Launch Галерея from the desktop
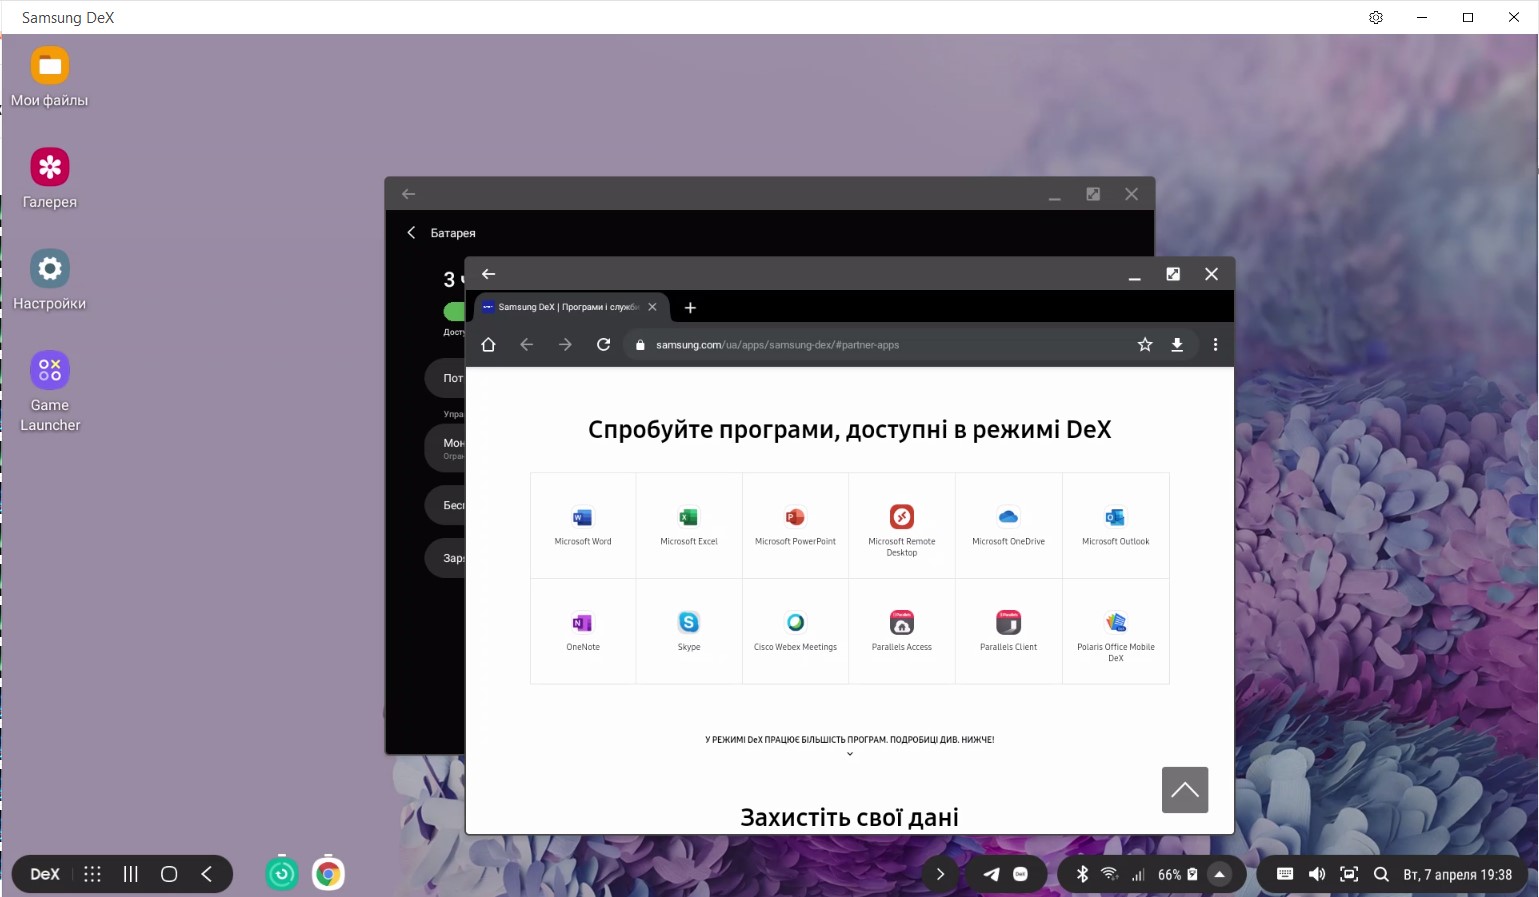This screenshot has width=1539, height=897. coord(50,179)
